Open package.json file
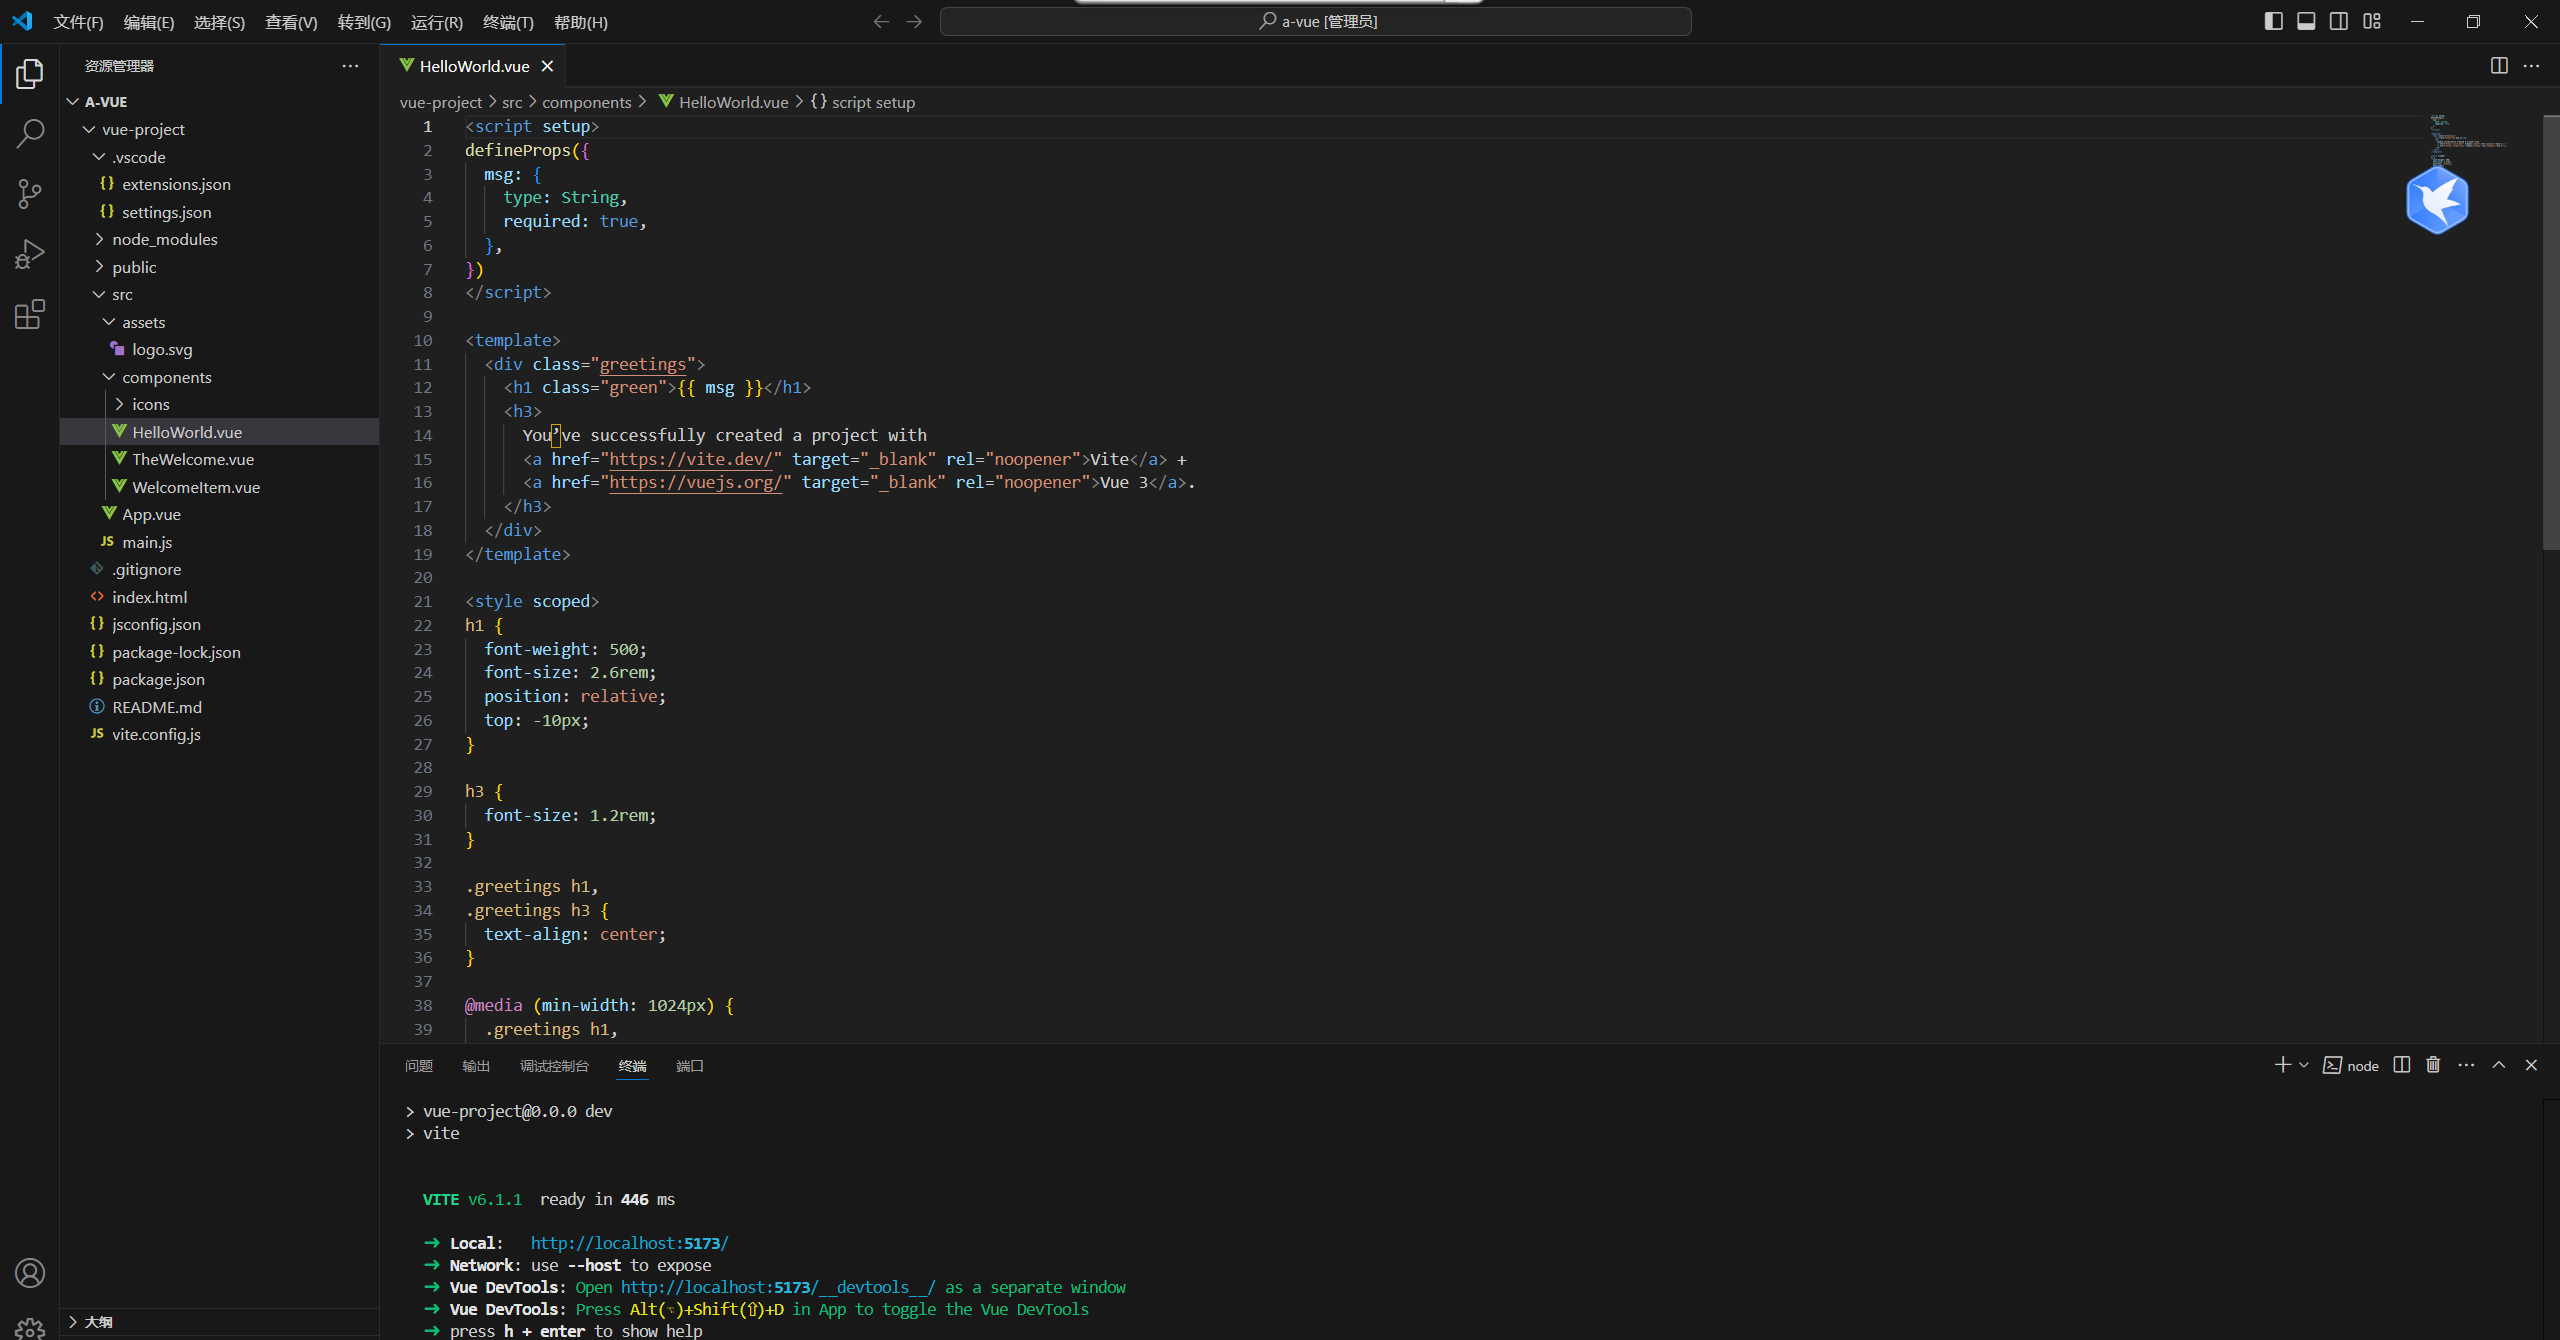Viewport: 2560px width, 1340px height. click(220, 679)
